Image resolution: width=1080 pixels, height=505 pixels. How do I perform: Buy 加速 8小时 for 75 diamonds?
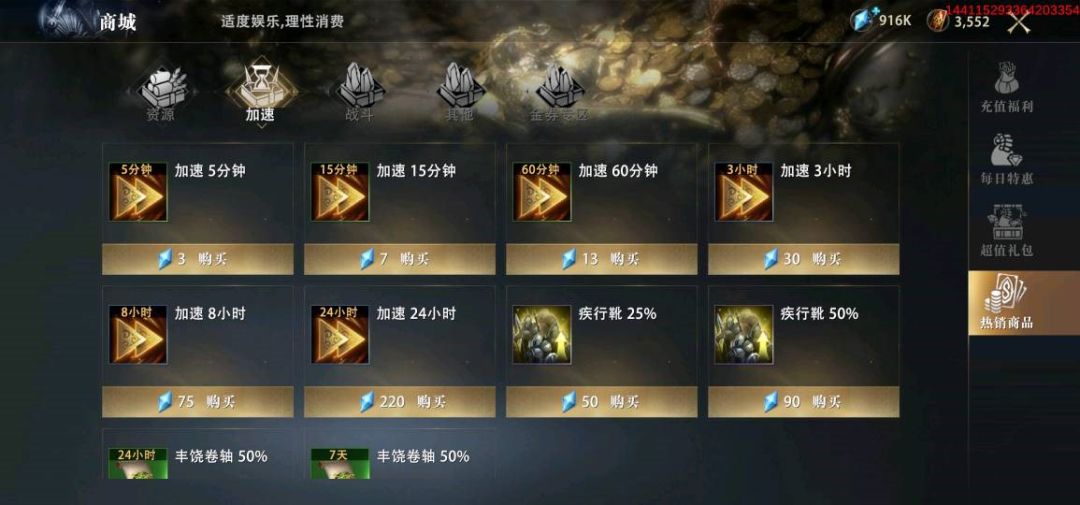[x=198, y=402]
